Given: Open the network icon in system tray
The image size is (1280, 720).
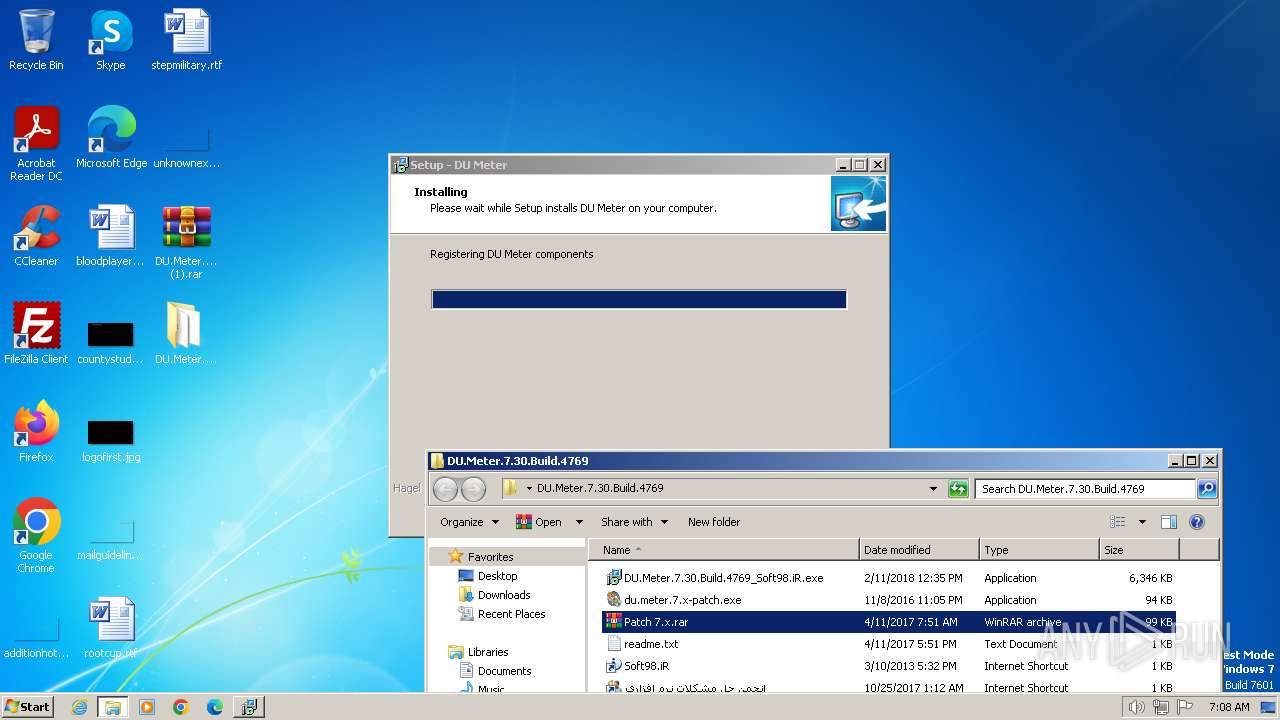Looking at the screenshot, I should pos(1163,707).
